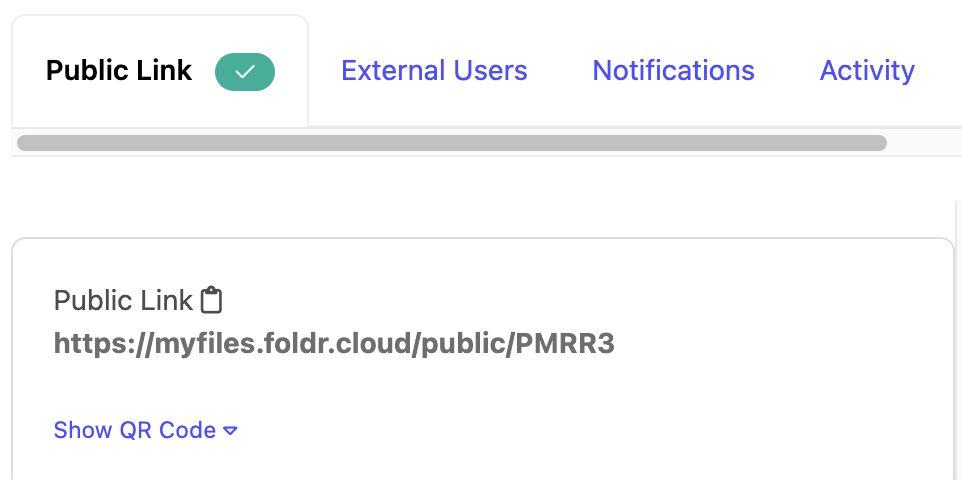Expand the QR code chevron arrow
The image size is (962, 480).
click(230, 431)
